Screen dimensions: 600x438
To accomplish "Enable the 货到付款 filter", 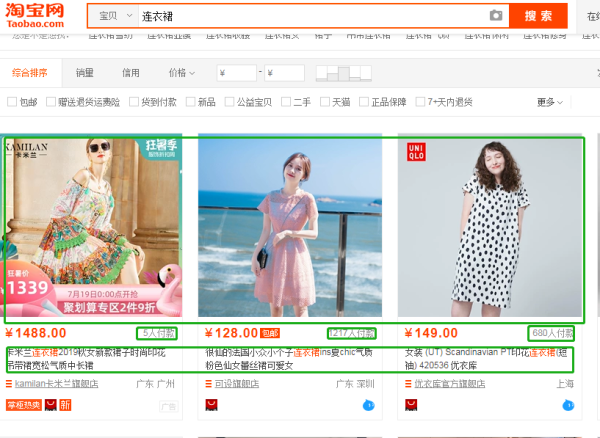I will [134, 102].
